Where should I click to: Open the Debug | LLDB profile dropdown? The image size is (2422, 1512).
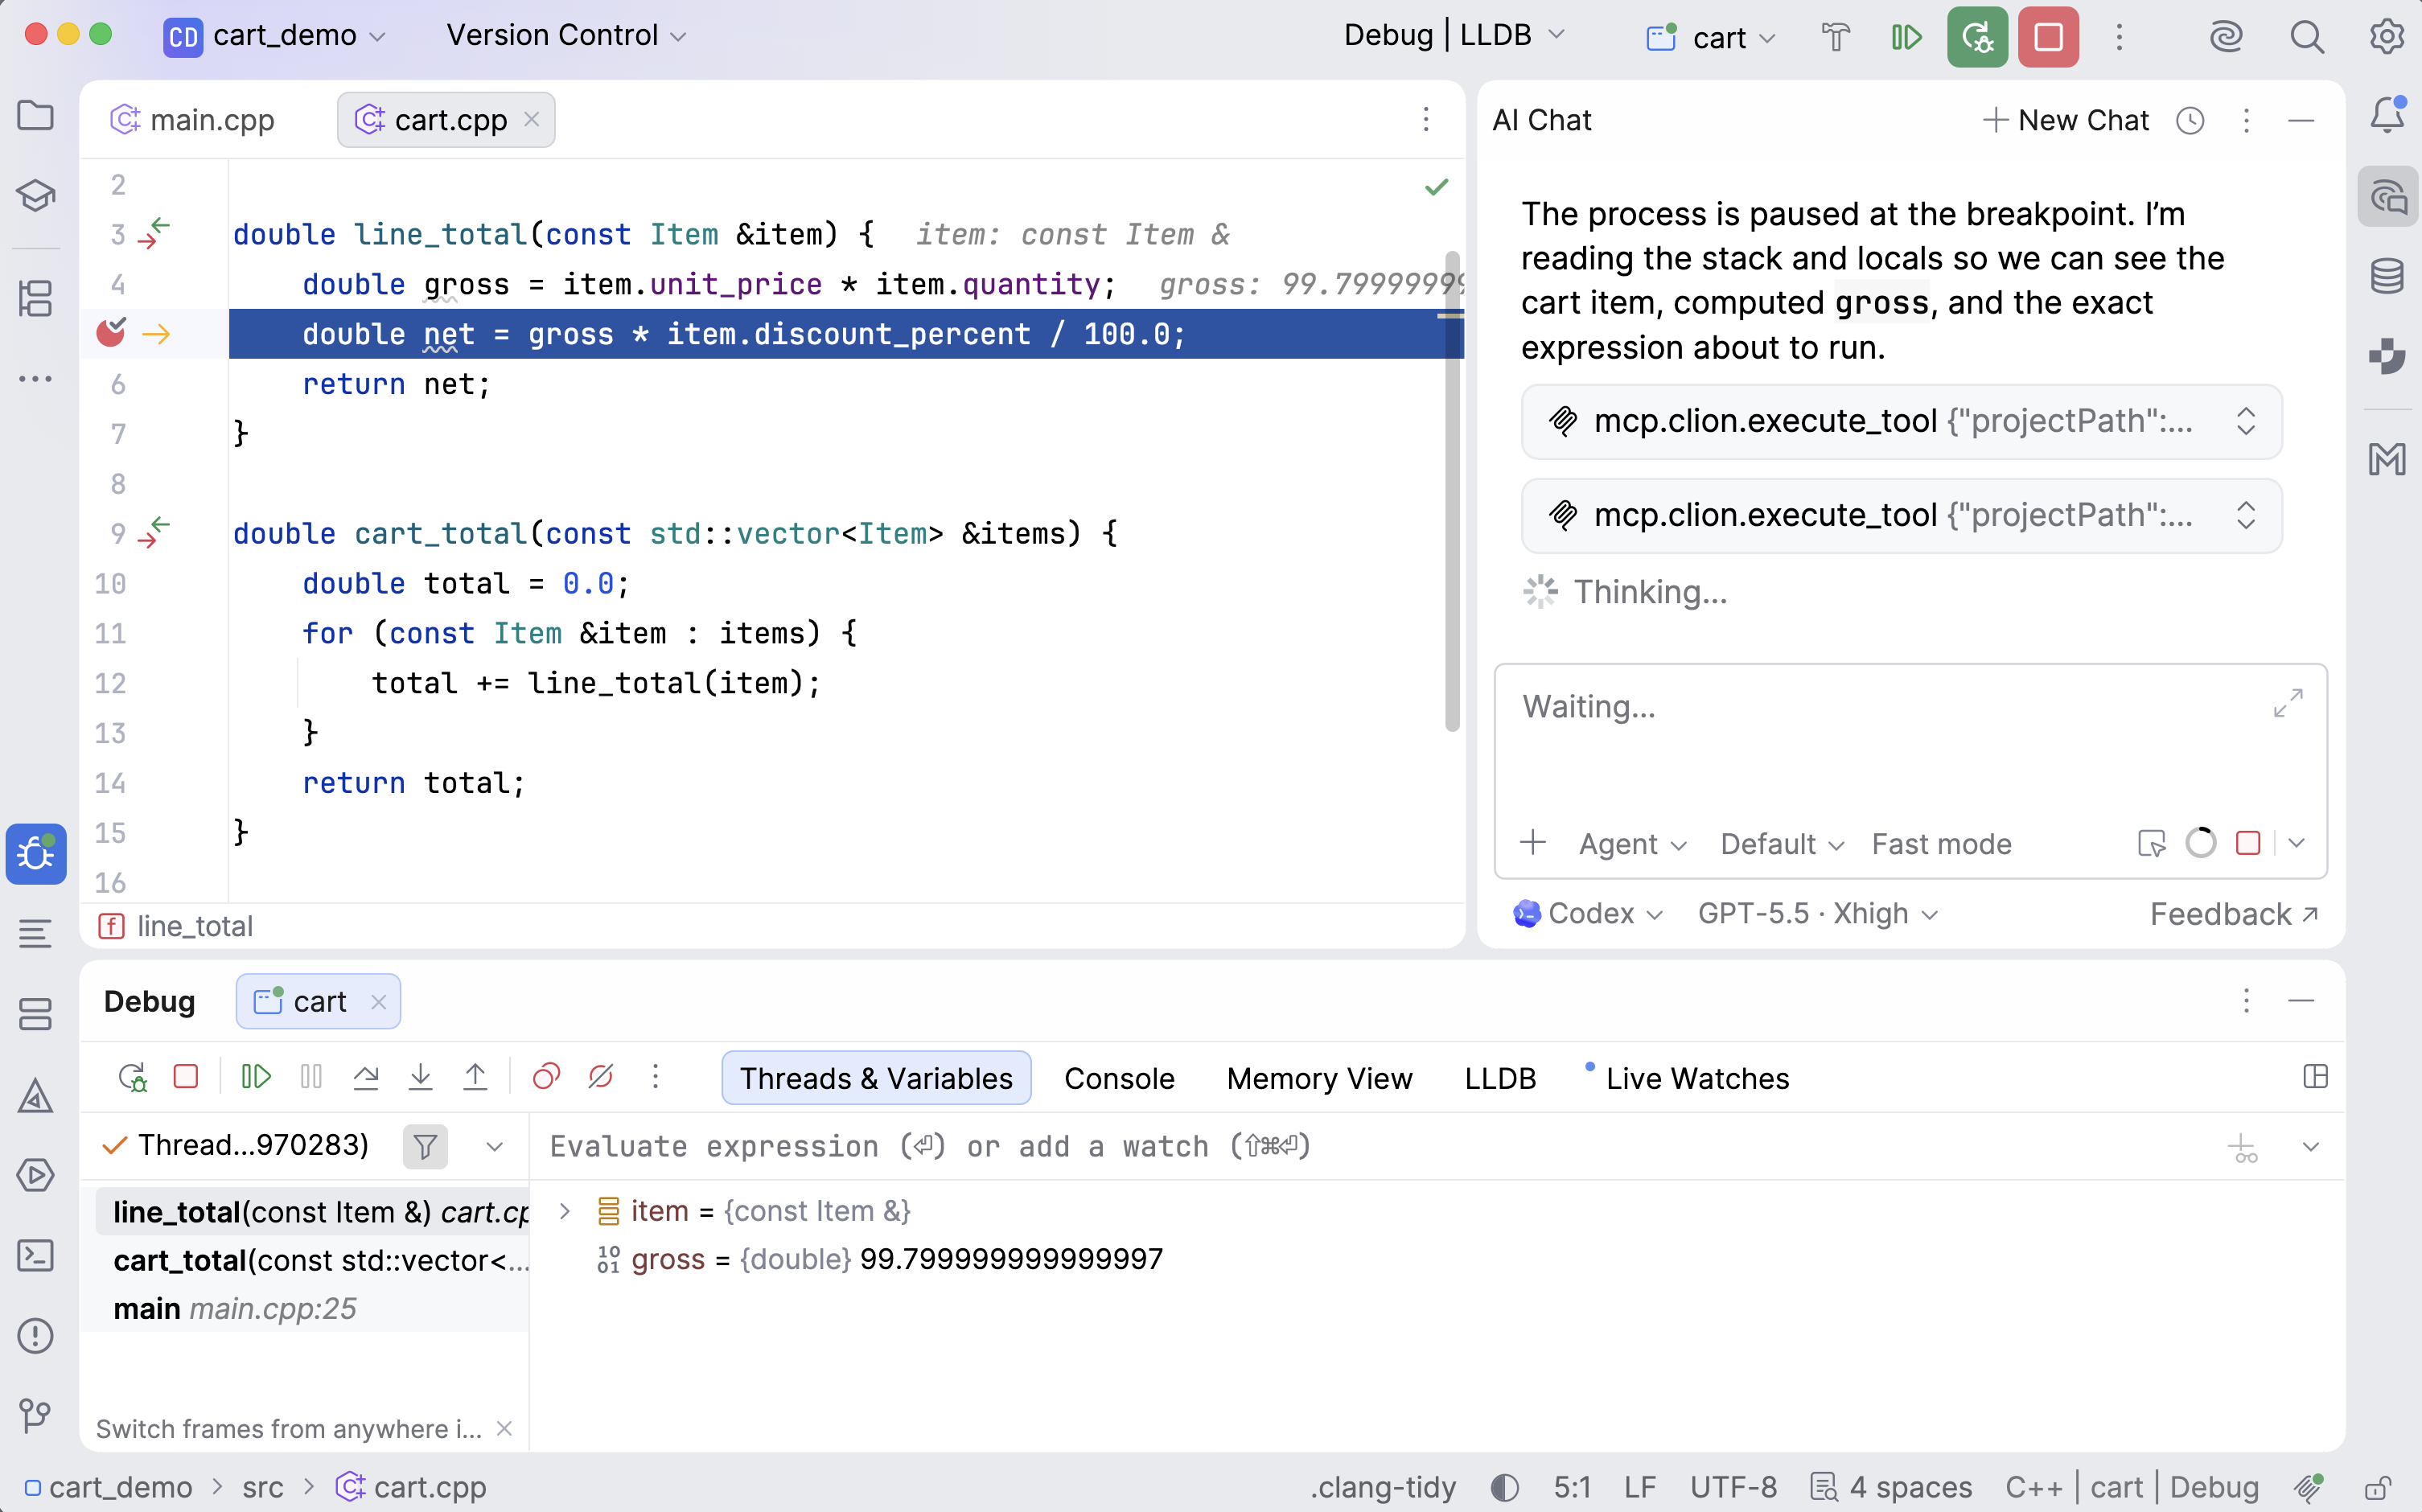click(x=1454, y=36)
